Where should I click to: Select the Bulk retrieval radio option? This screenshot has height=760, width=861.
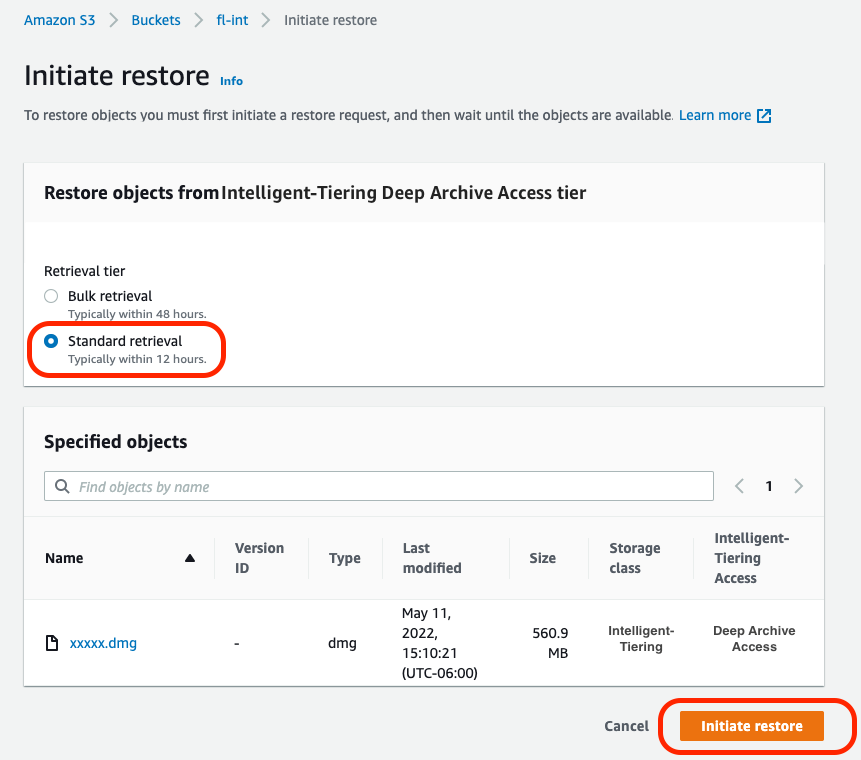[x=51, y=296]
